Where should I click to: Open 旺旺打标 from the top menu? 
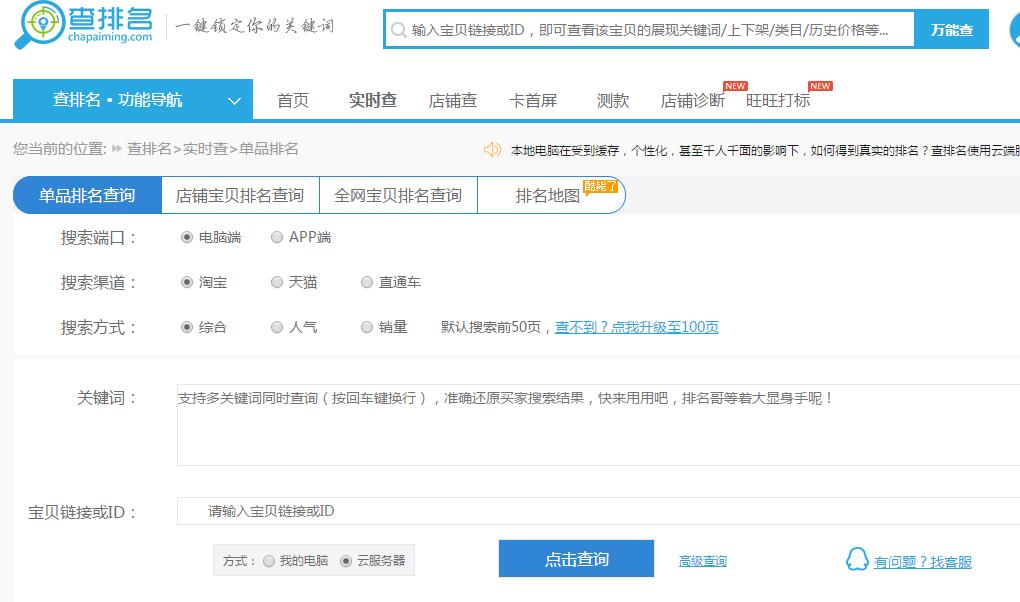click(778, 101)
